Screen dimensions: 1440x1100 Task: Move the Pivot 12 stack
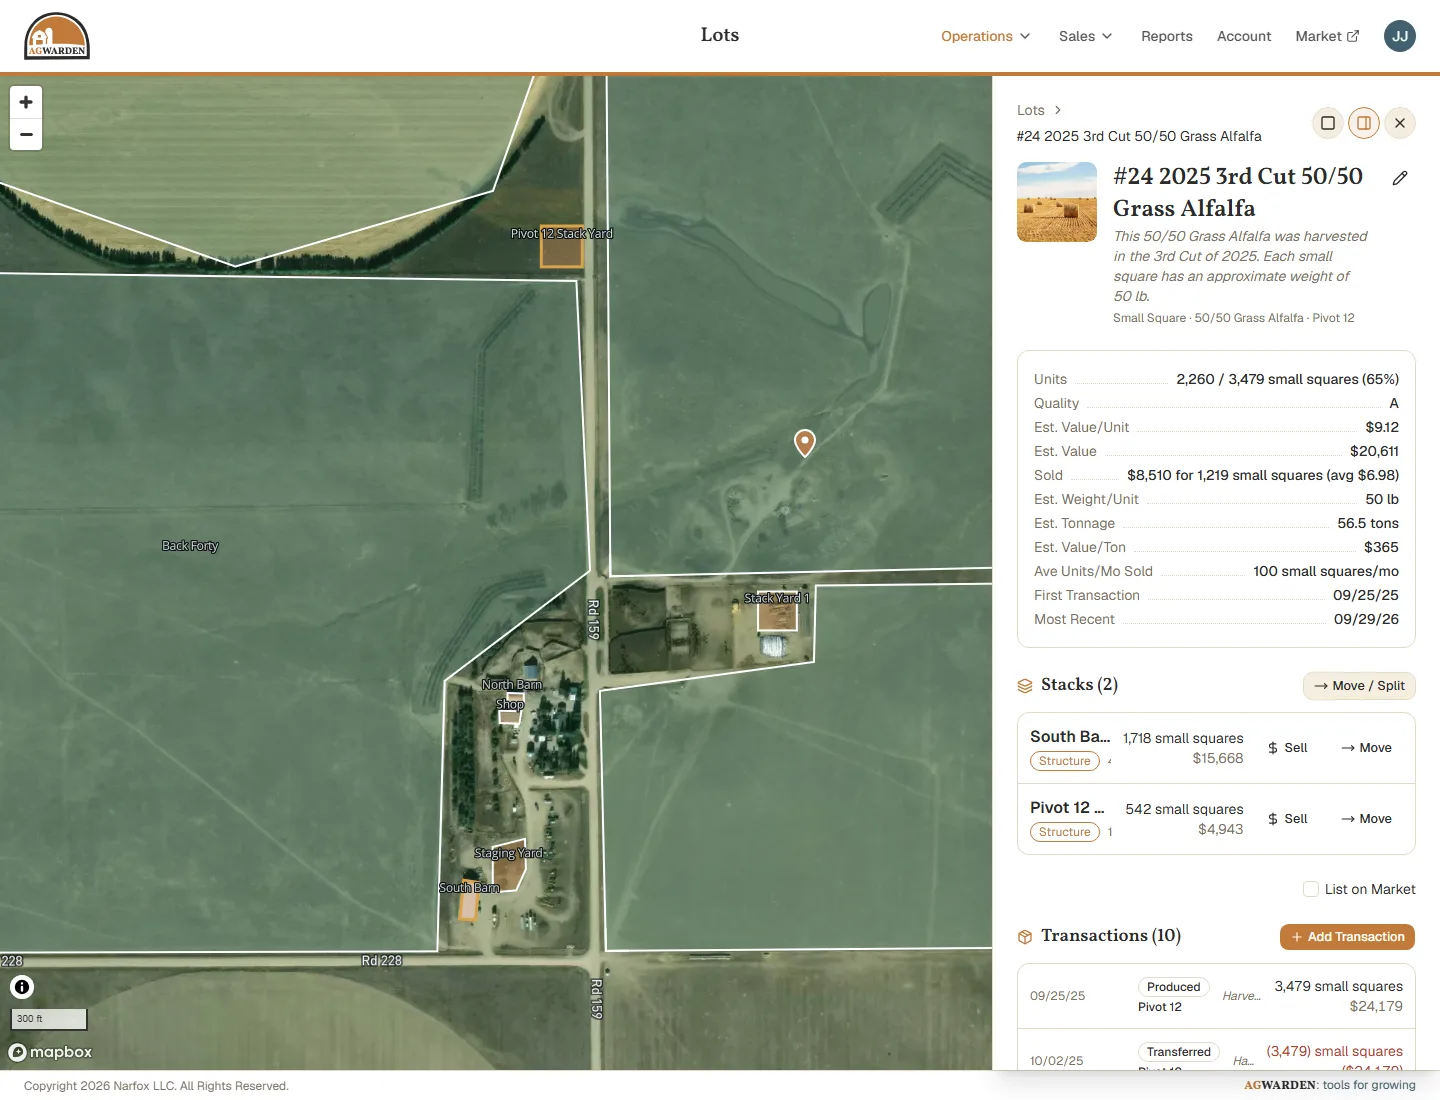pyautogui.click(x=1366, y=819)
